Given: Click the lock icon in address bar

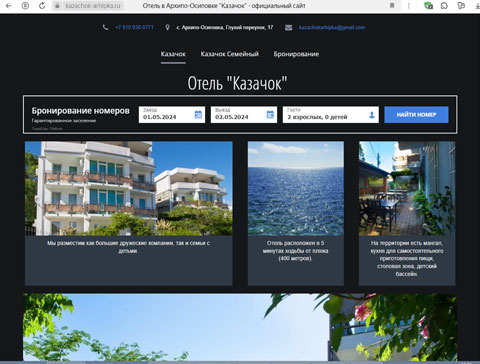Looking at the screenshot, I should click(57, 6).
